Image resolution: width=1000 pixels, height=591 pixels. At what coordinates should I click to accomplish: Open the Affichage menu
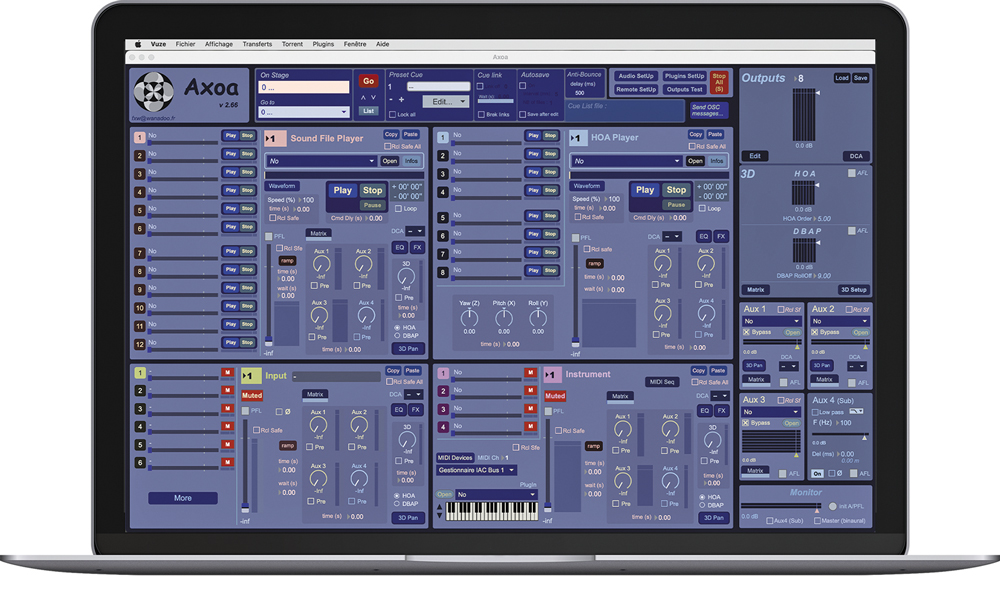219,44
